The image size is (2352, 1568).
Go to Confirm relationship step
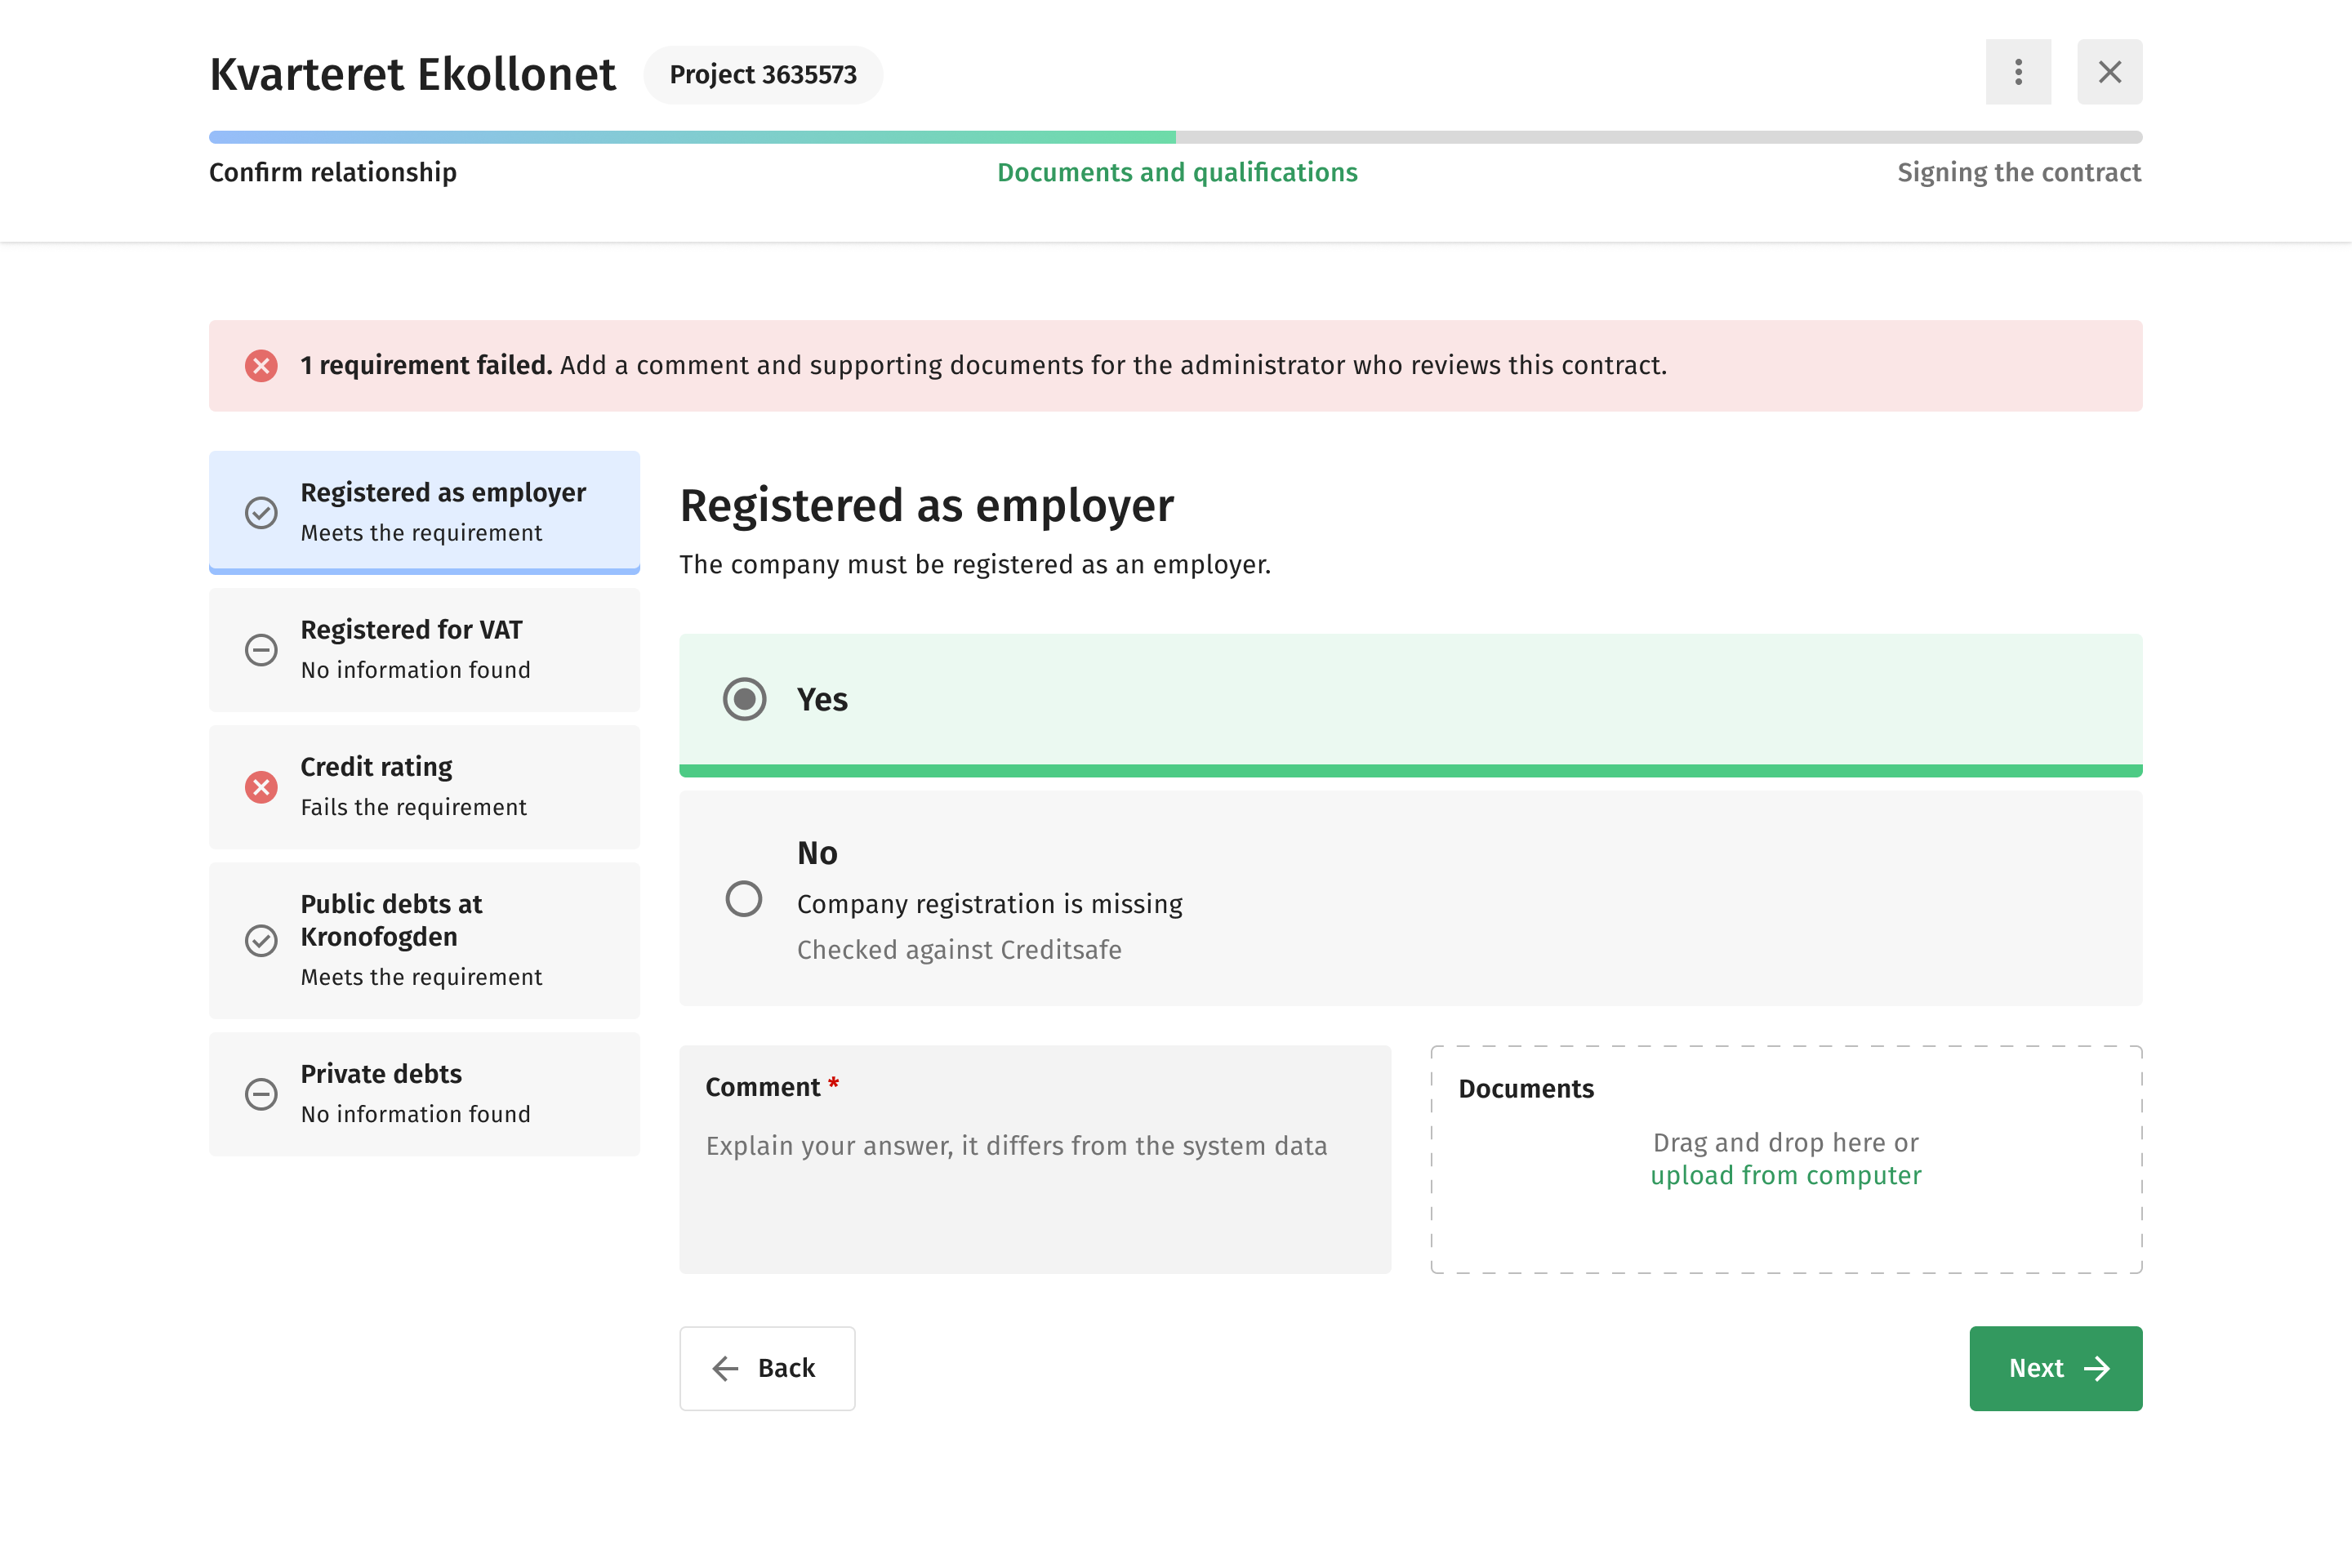[x=333, y=173]
